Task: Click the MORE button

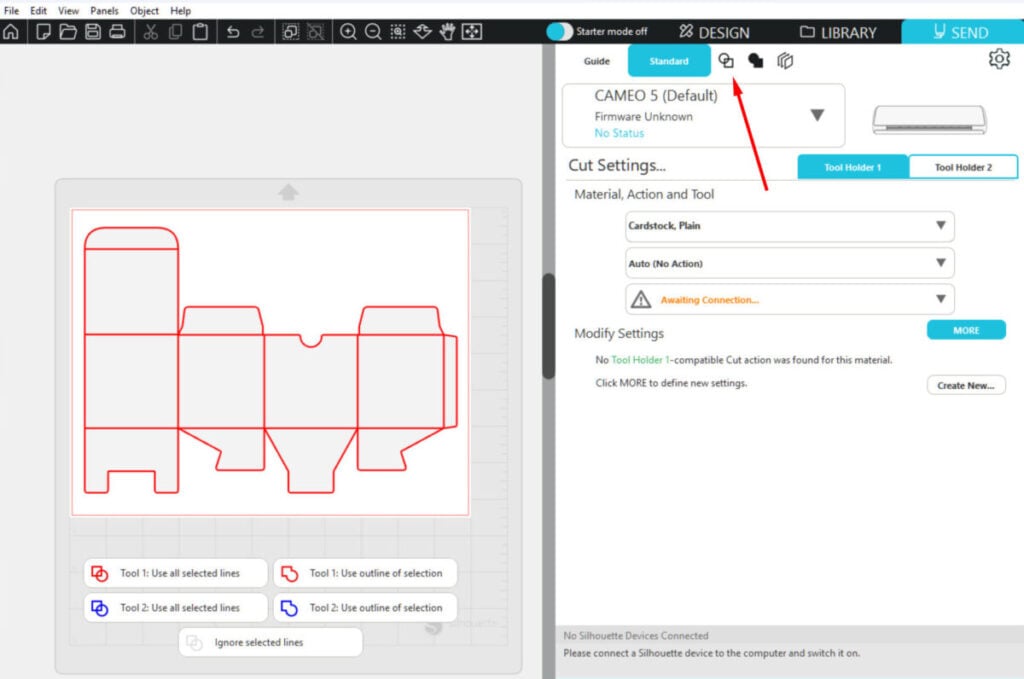Action: pyautogui.click(x=965, y=330)
